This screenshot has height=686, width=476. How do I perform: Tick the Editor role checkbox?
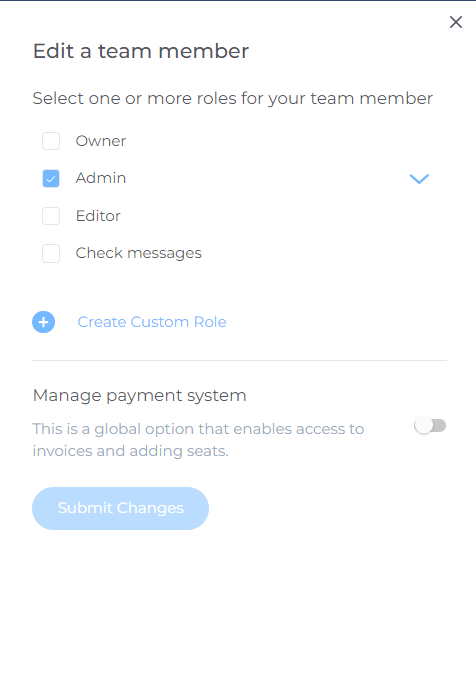[51, 216]
